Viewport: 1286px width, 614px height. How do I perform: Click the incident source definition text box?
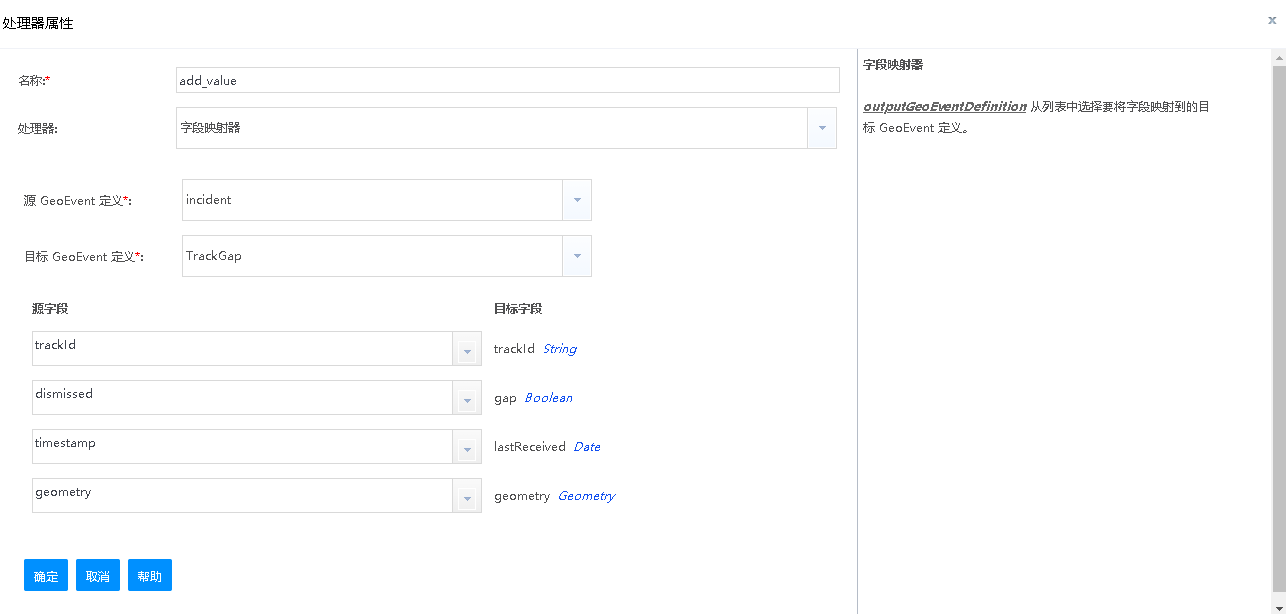372,200
